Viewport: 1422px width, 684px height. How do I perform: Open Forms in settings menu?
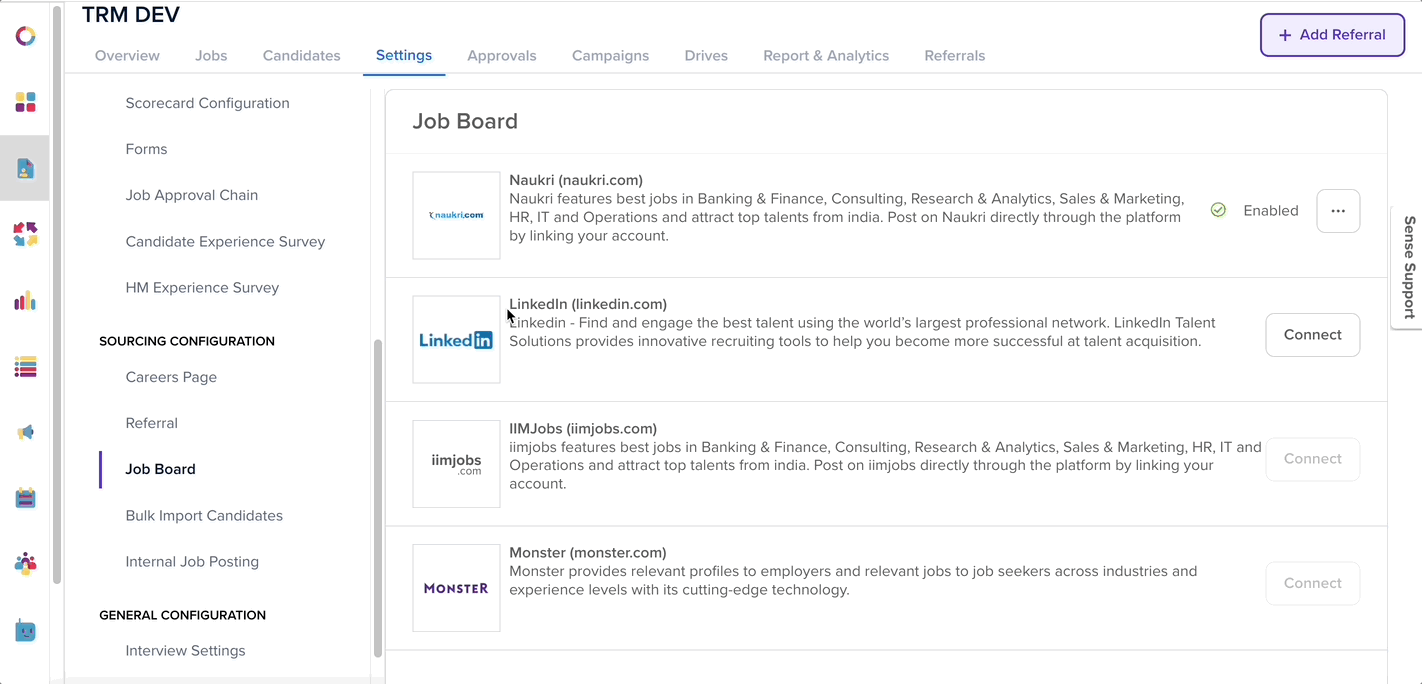point(147,149)
